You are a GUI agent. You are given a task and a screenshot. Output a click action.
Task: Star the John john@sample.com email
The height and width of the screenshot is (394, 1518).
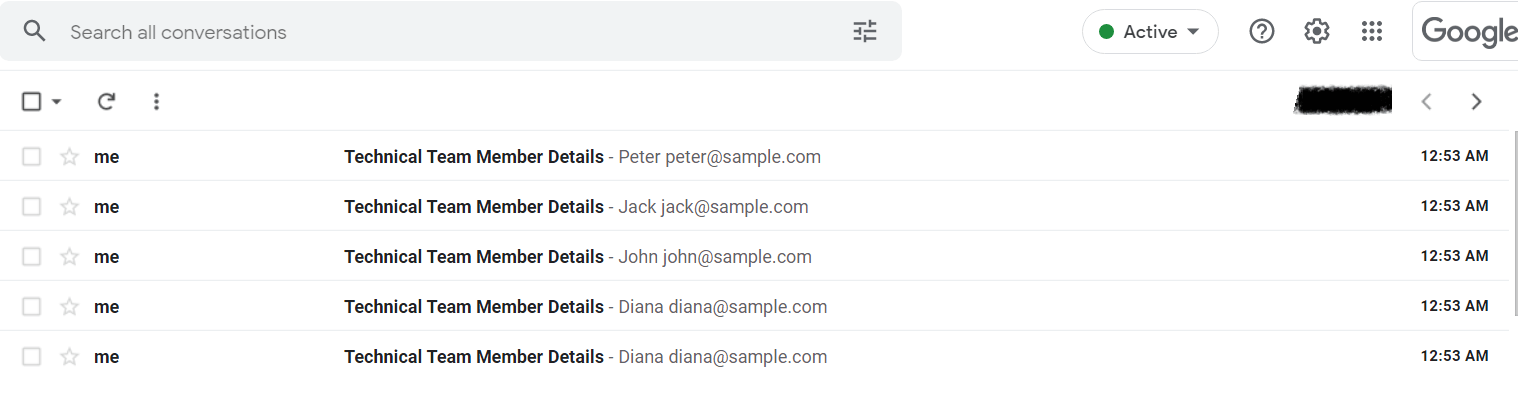coord(69,256)
